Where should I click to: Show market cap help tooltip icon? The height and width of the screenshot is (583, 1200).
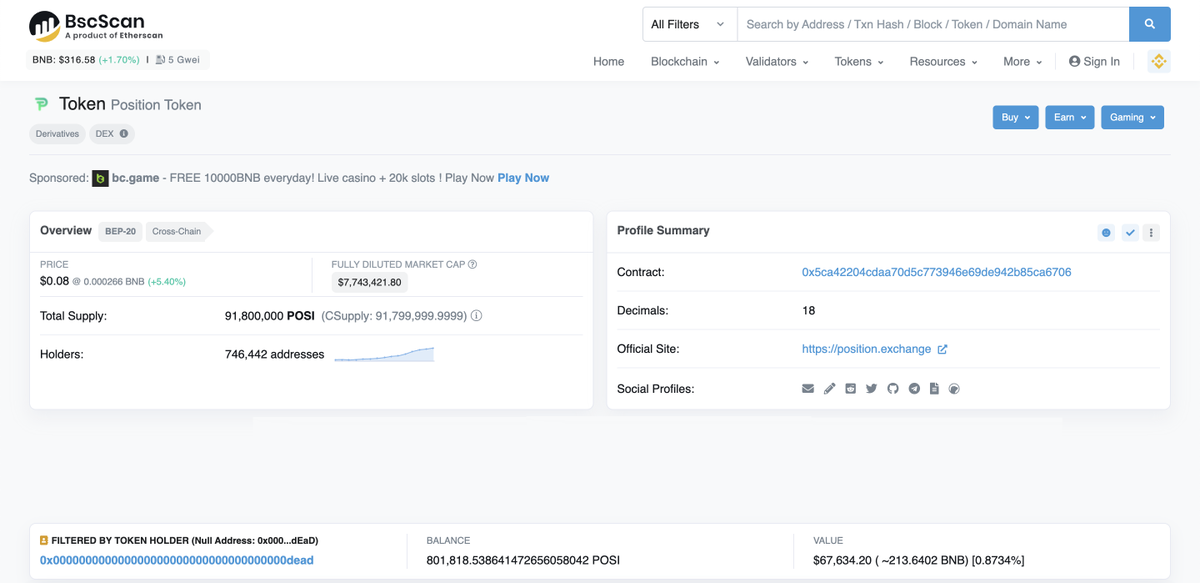(472, 265)
